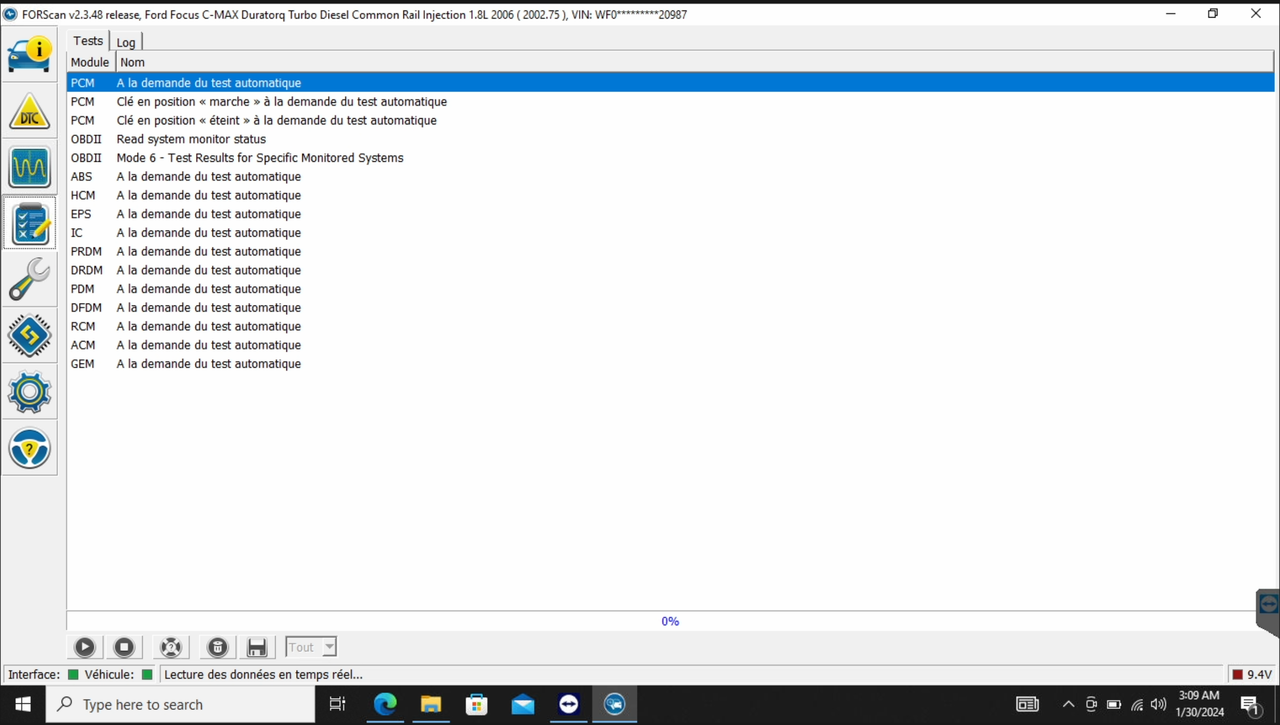Click the Nom column header
Viewport: 1280px width, 725px height.
(132, 62)
